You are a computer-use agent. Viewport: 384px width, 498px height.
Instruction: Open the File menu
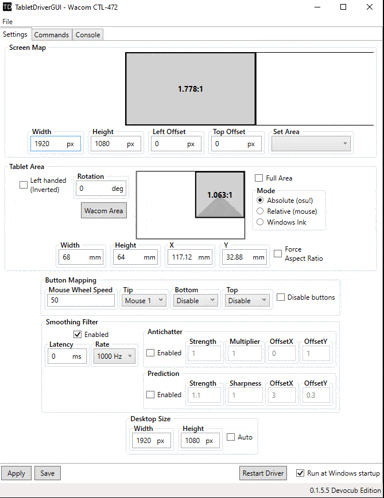coord(7,22)
